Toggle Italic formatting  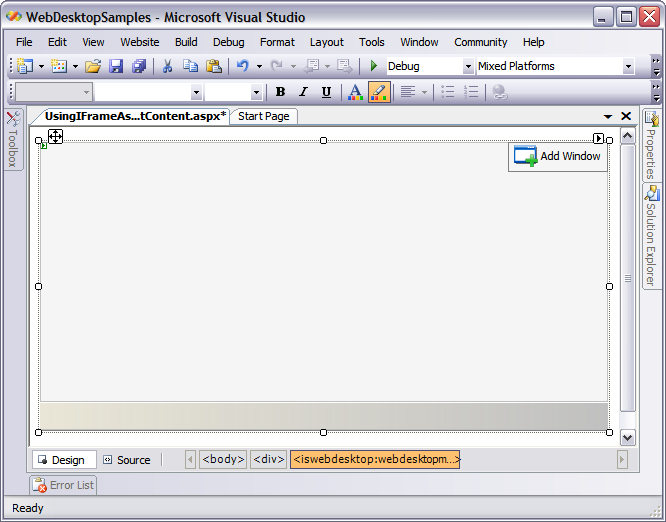point(303,92)
